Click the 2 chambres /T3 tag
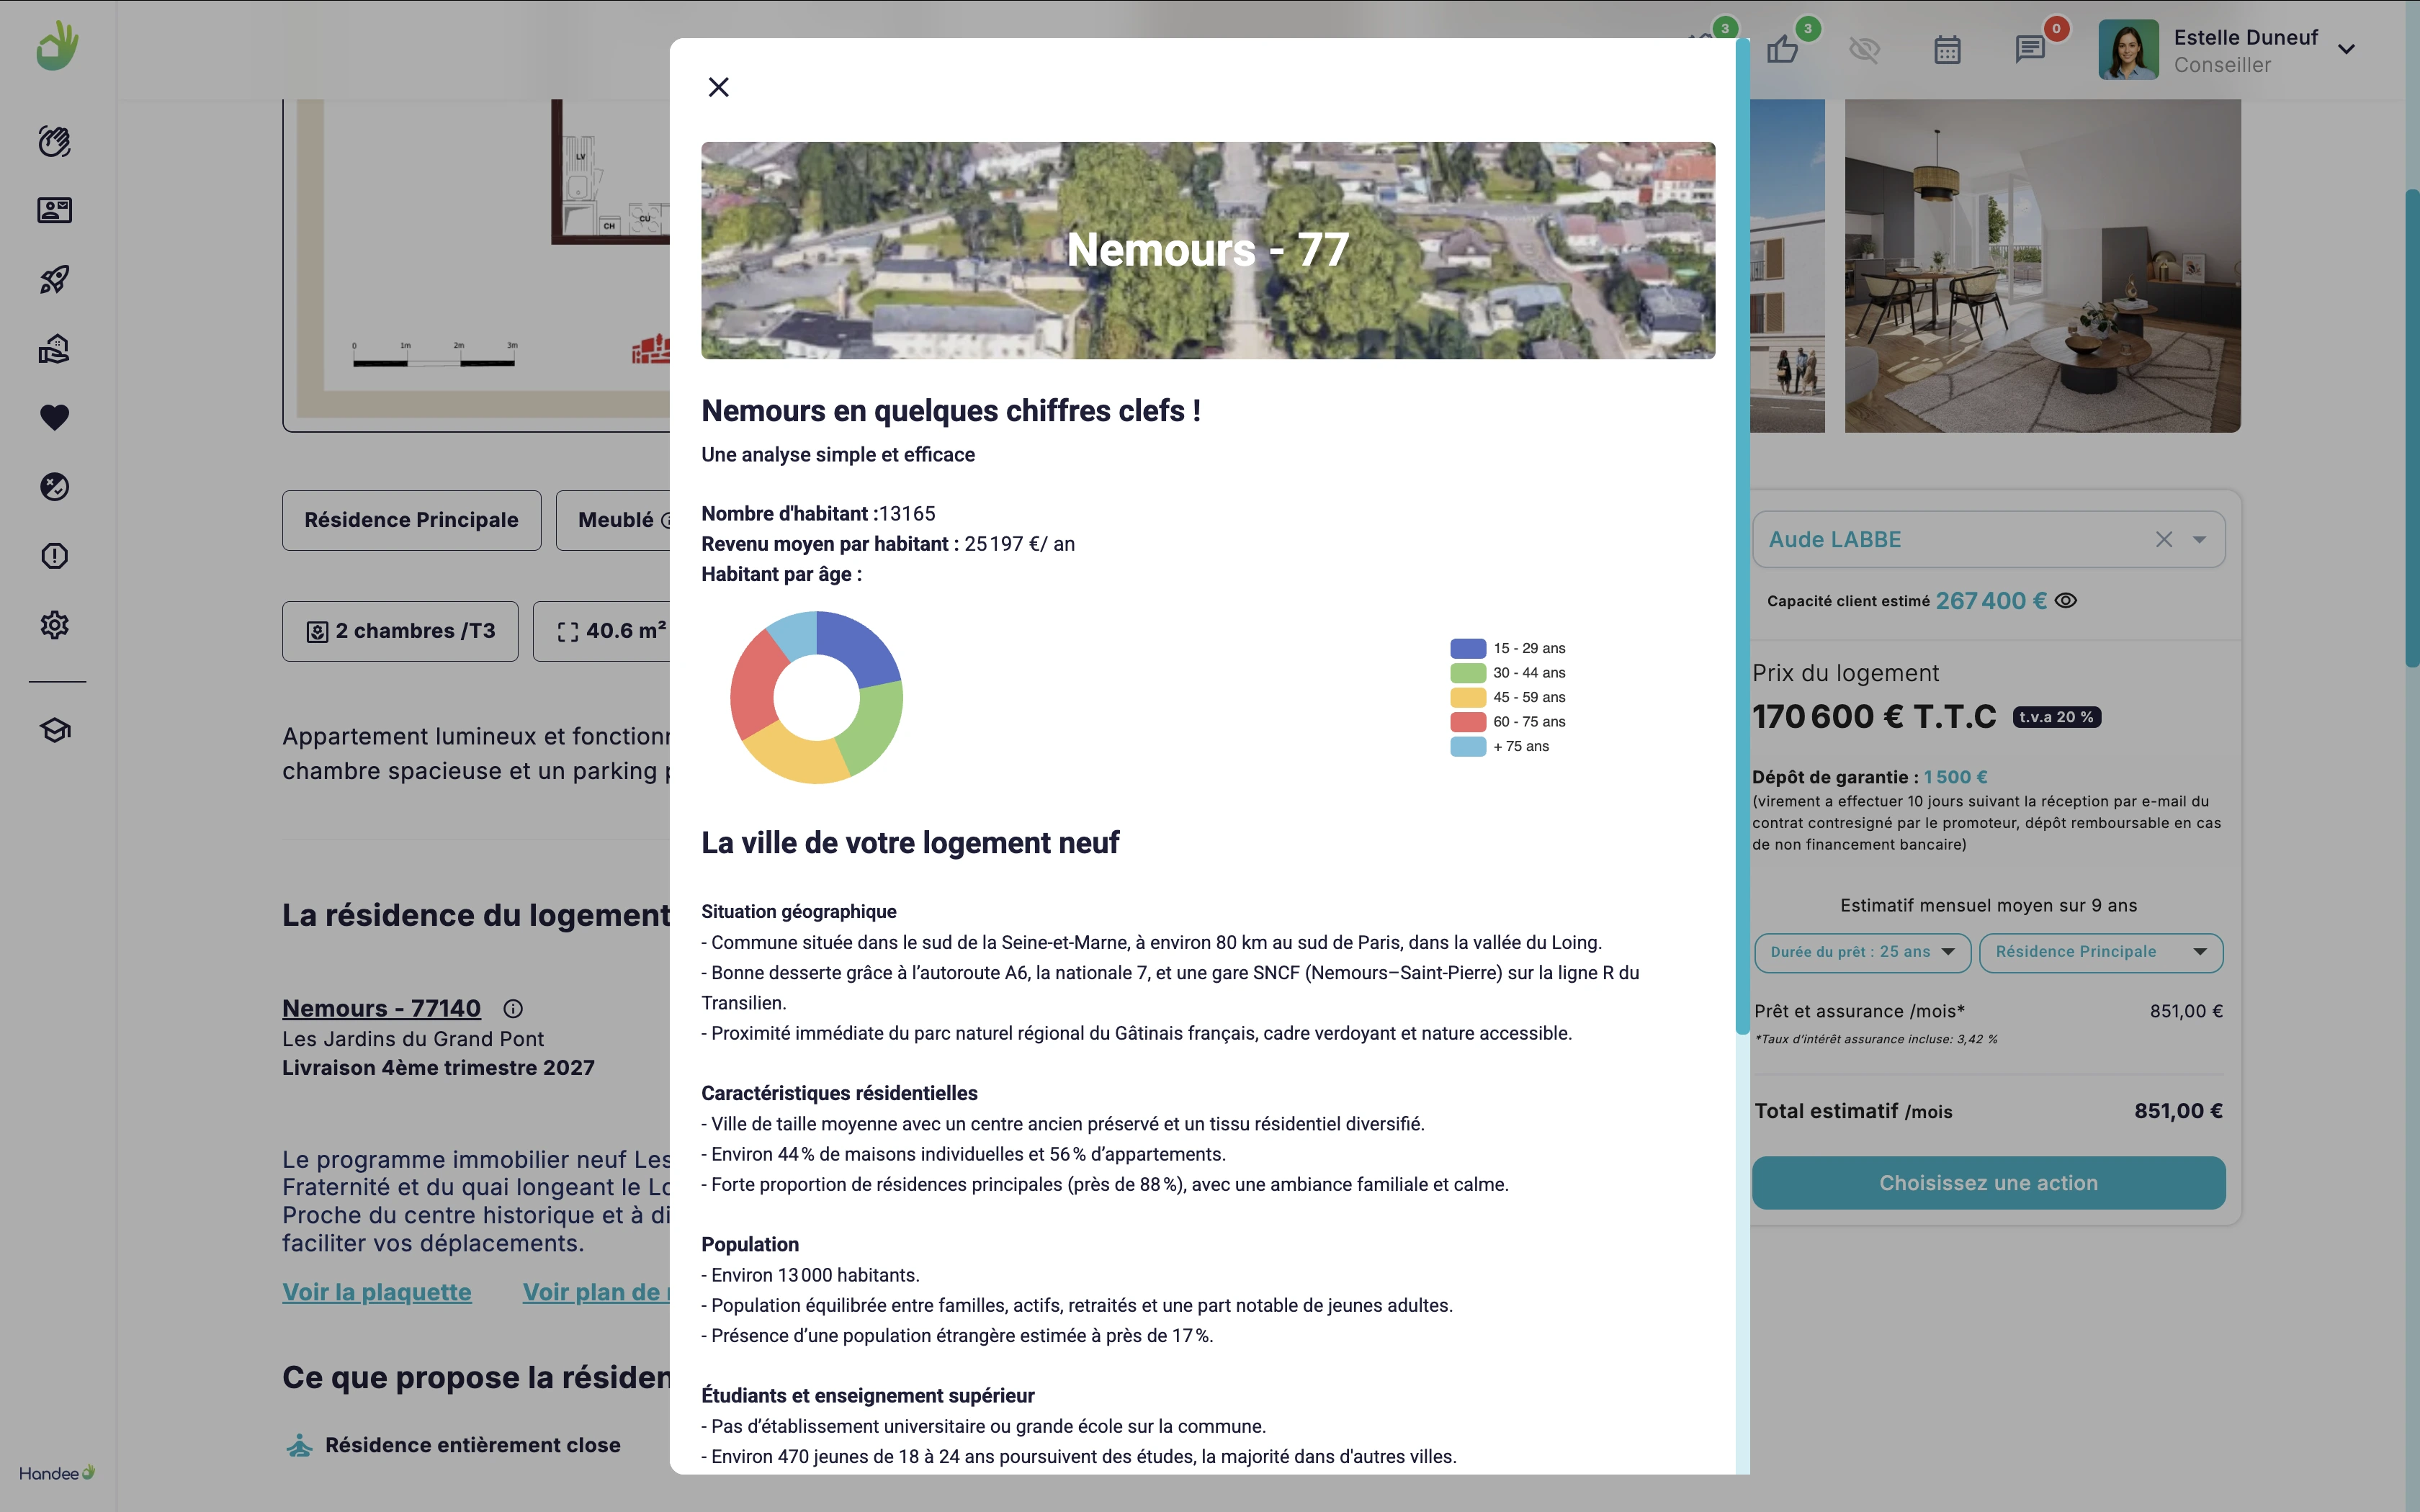2420x1512 pixels. (400, 631)
